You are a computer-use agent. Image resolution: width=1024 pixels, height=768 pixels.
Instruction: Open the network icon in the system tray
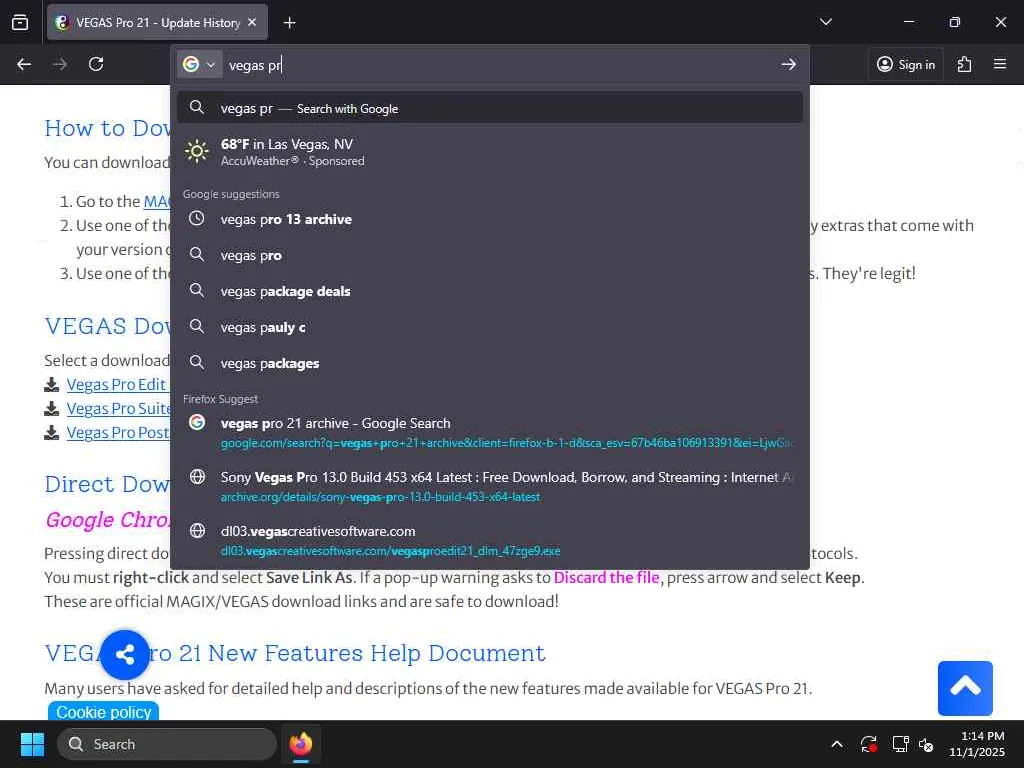click(x=900, y=744)
